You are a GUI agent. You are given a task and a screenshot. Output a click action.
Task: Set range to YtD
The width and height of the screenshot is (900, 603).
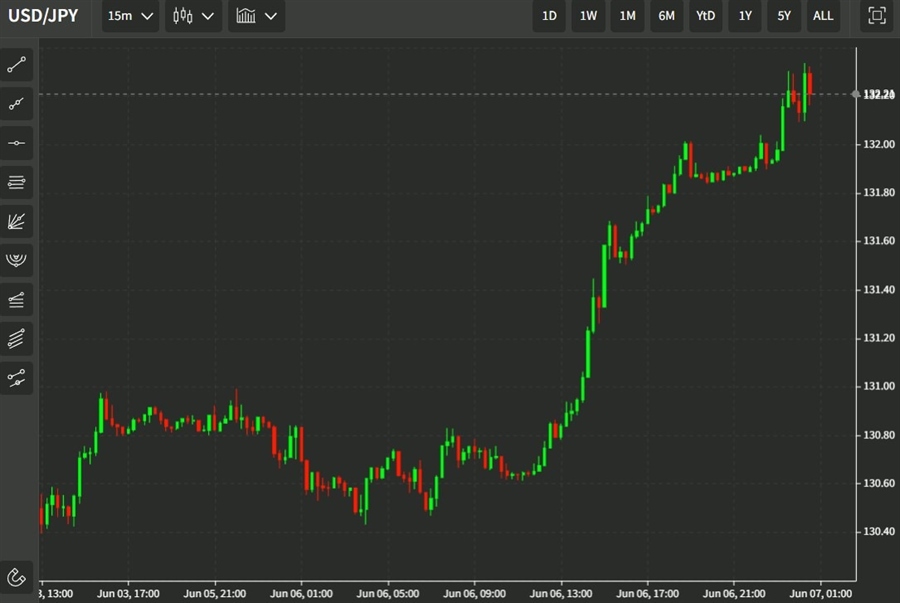pyautogui.click(x=705, y=15)
